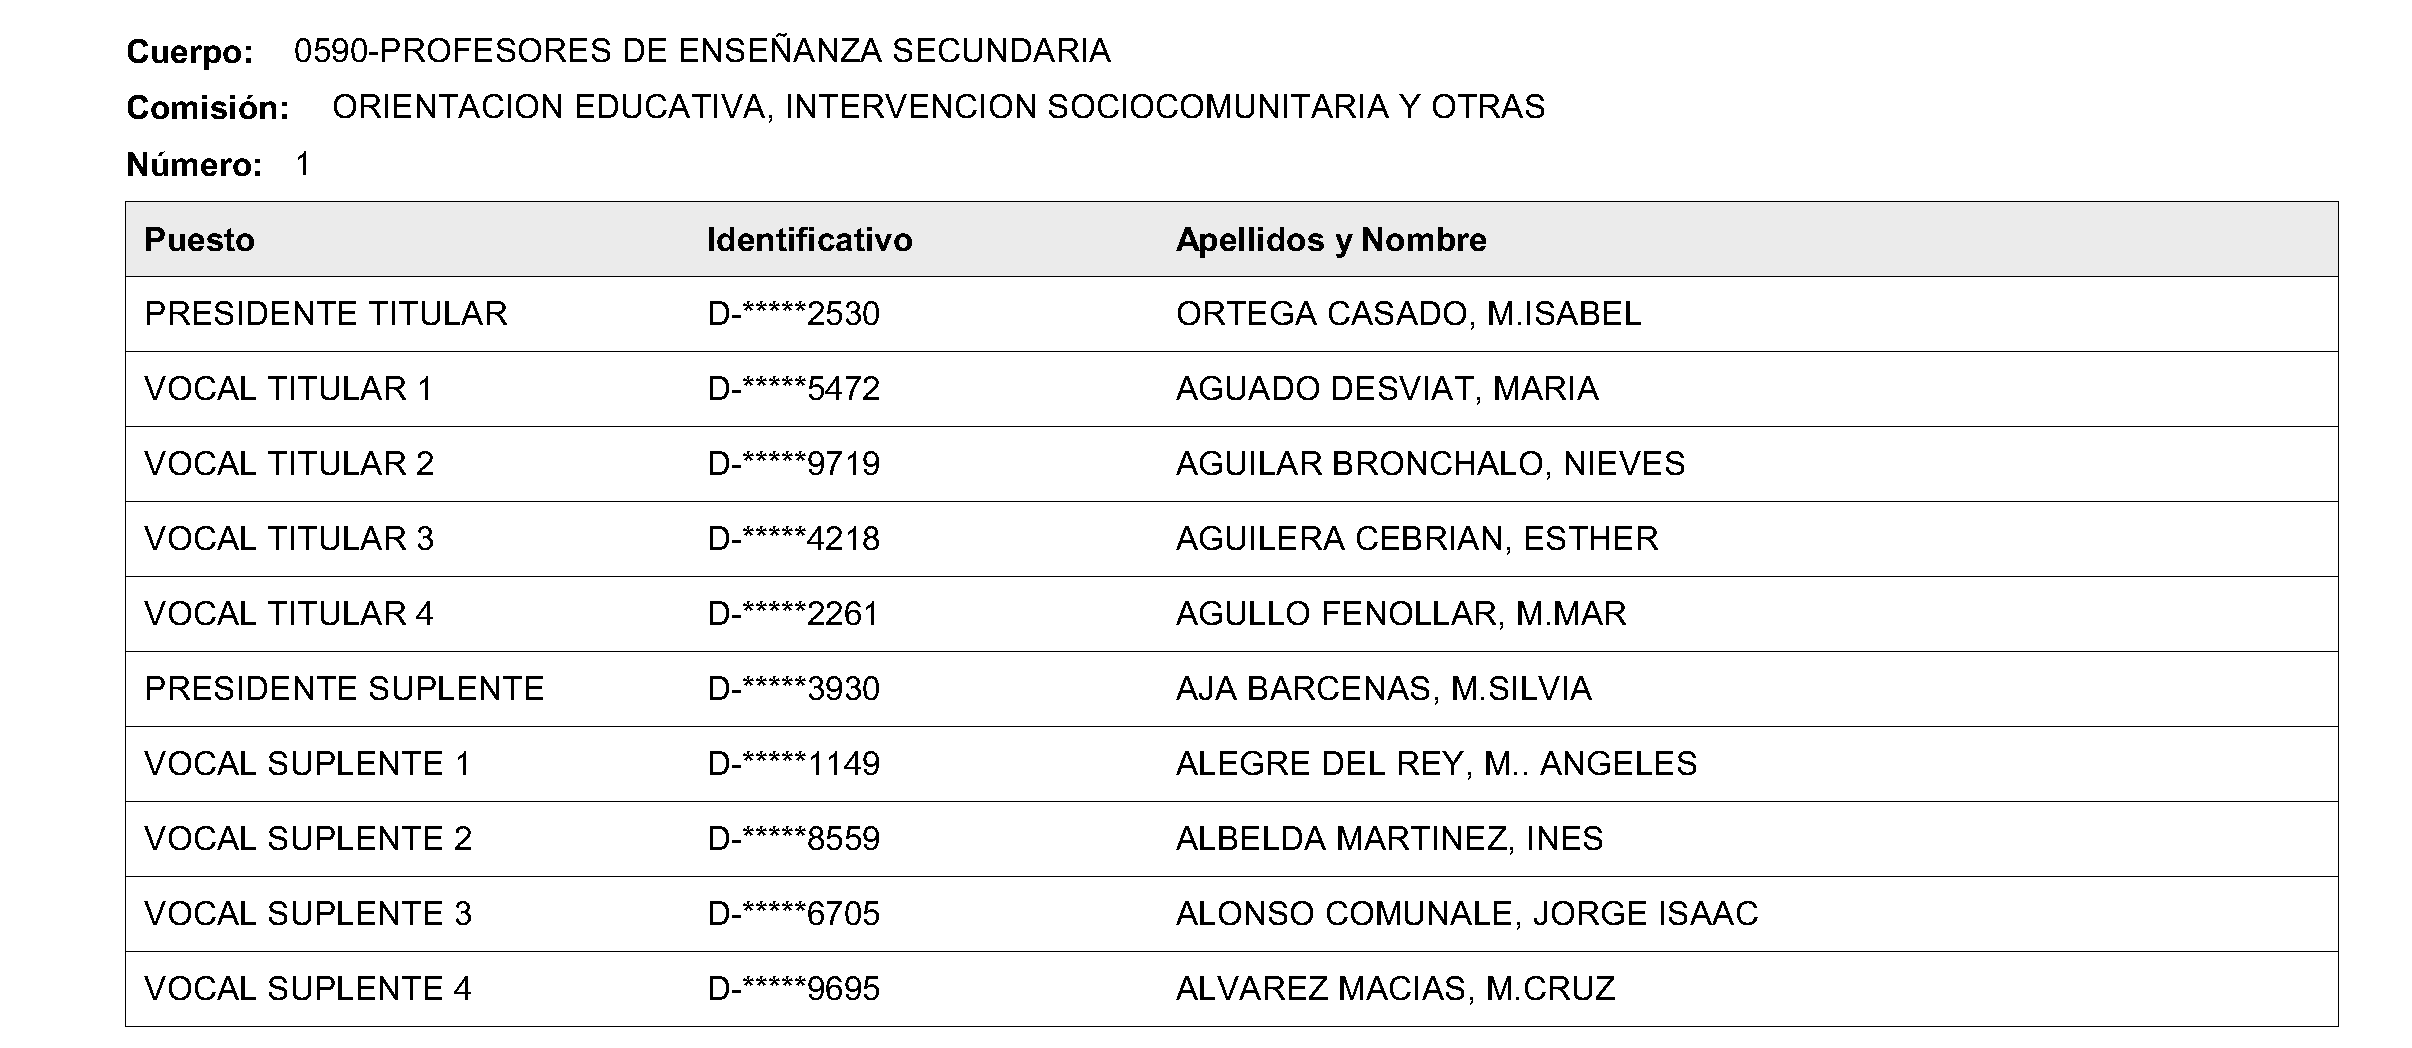
Task: Click name ORTEGA CASADO, M.ISABEL
Action: pyautogui.click(x=1408, y=314)
